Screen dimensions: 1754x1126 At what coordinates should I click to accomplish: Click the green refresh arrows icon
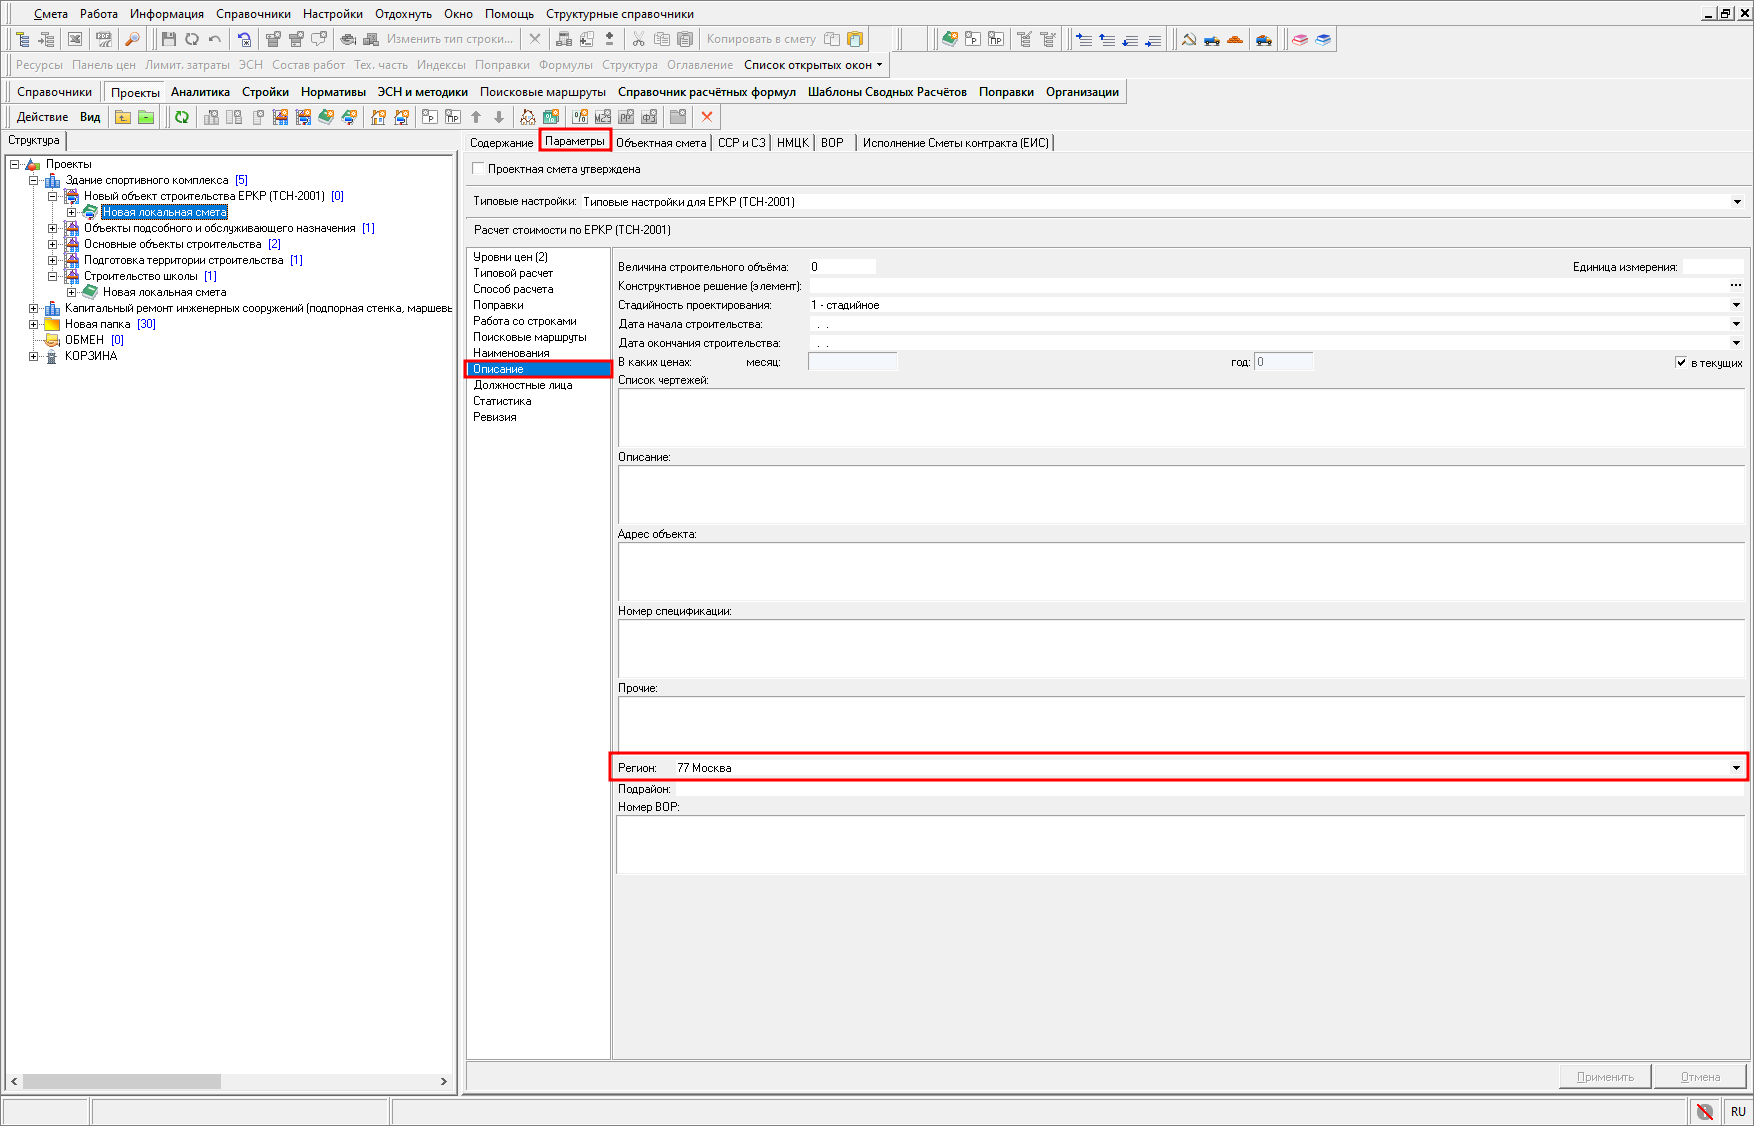coord(182,117)
